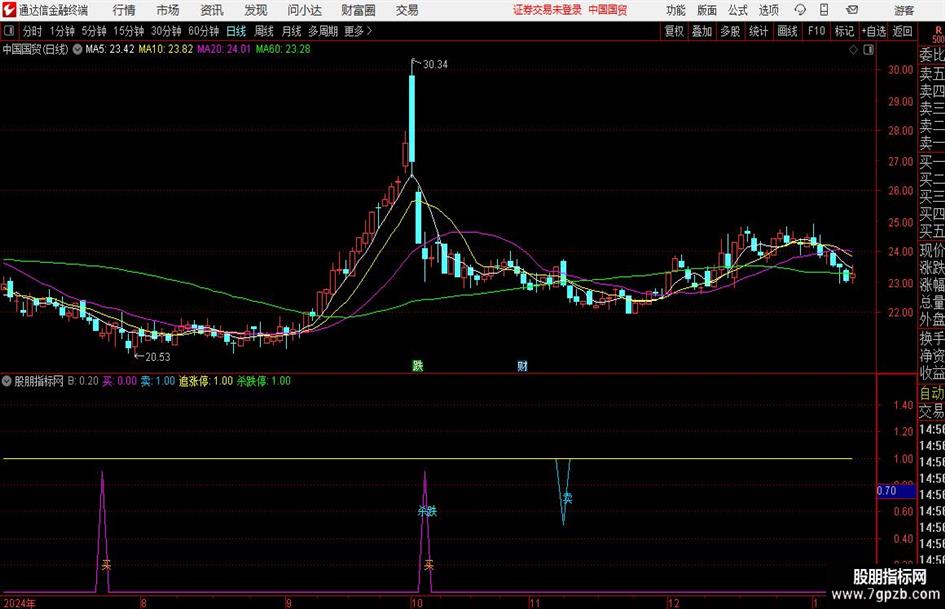Open the 版面 menu
The height and width of the screenshot is (609, 945).
pos(707,10)
